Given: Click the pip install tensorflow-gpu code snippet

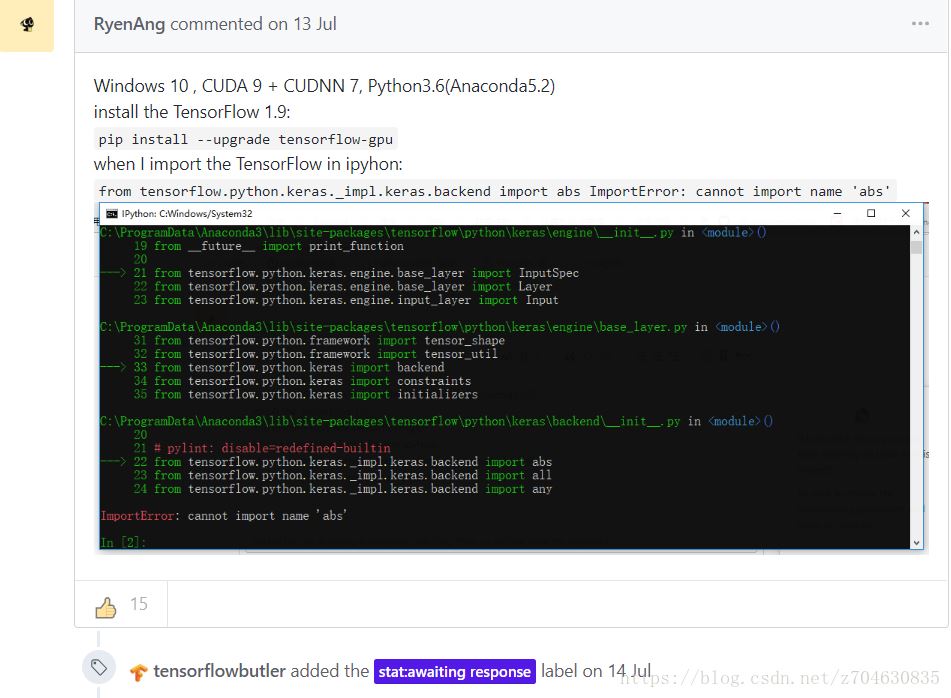Looking at the screenshot, I should click(x=243, y=138).
